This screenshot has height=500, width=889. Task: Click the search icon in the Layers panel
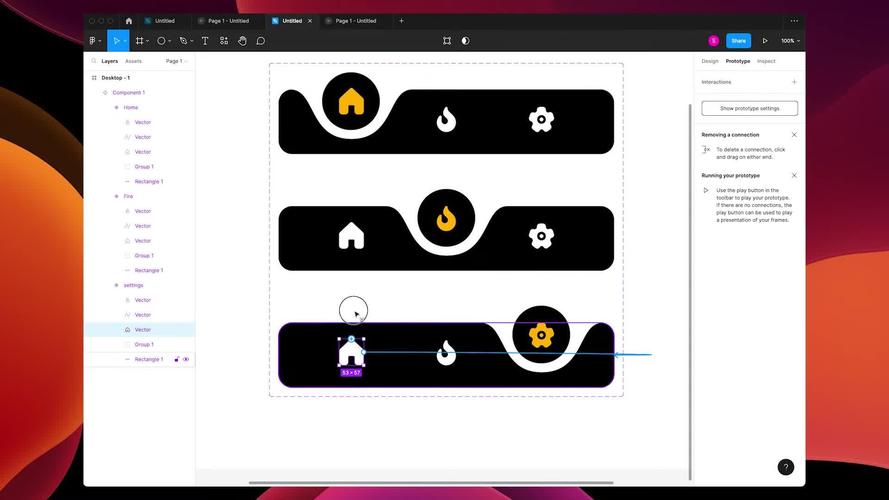click(x=93, y=61)
